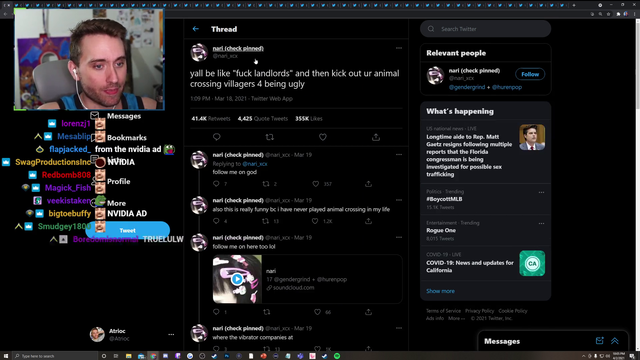The height and width of the screenshot is (360, 640).
Task: Share 'never played animal crossing' tweet
Action: (369, 221)
